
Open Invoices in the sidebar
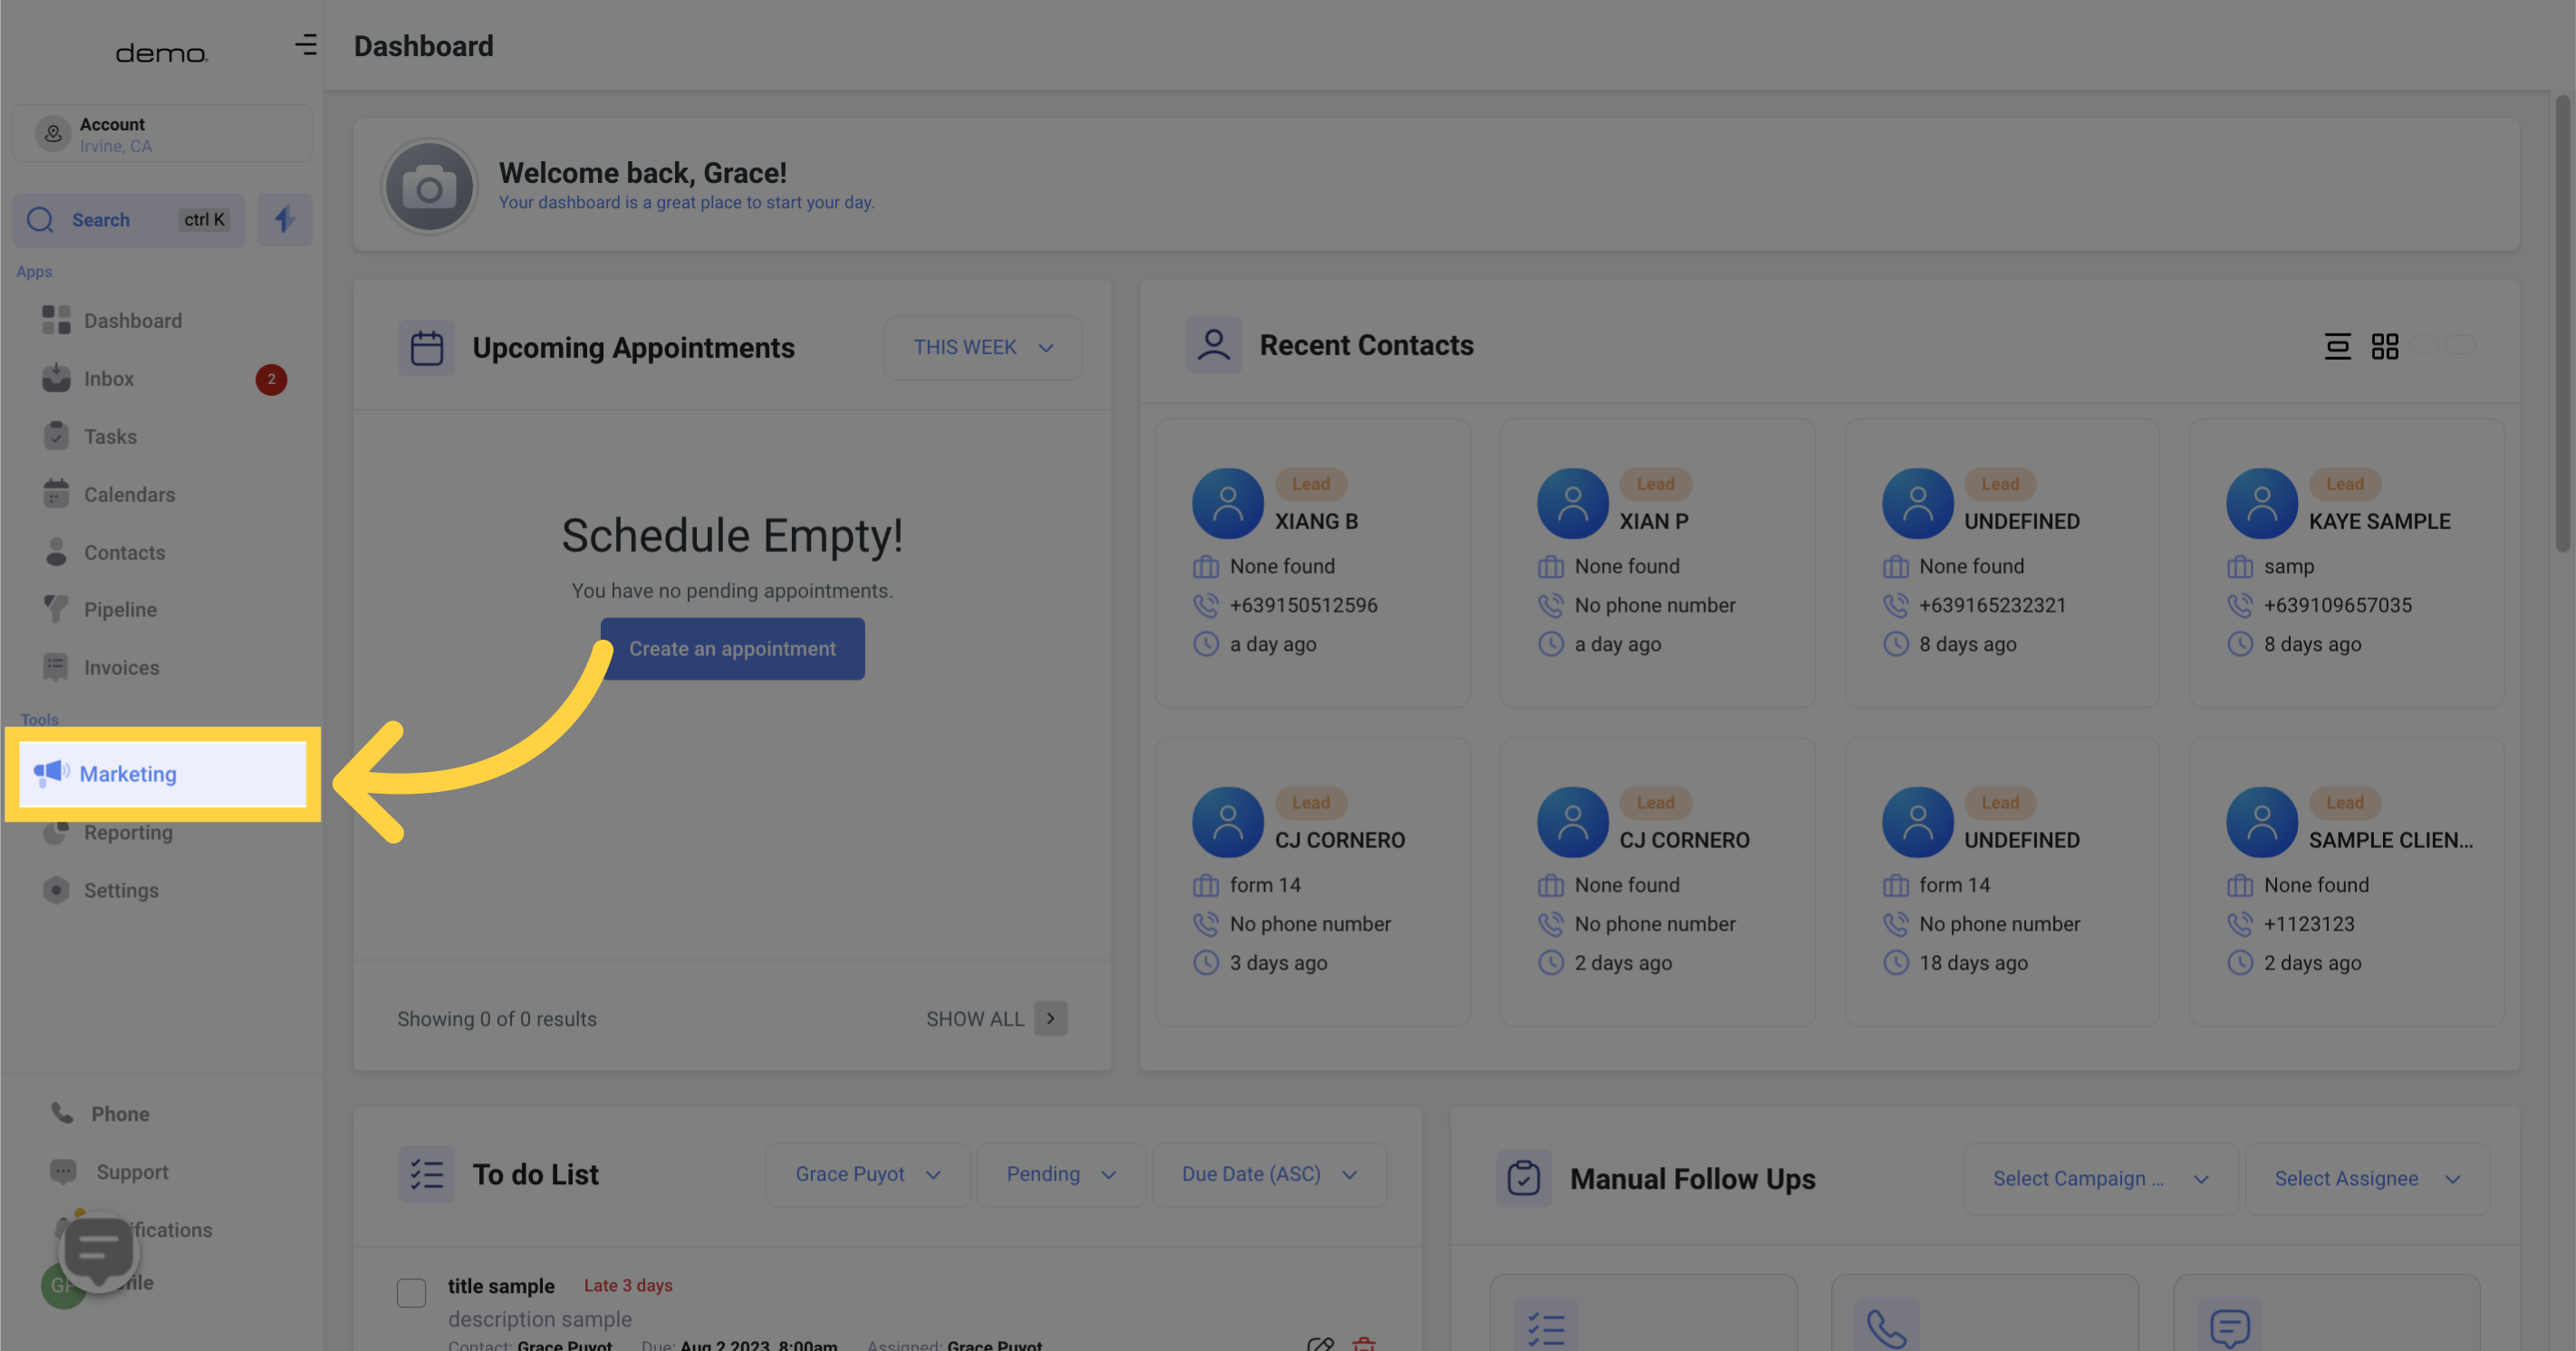[121, 668]
